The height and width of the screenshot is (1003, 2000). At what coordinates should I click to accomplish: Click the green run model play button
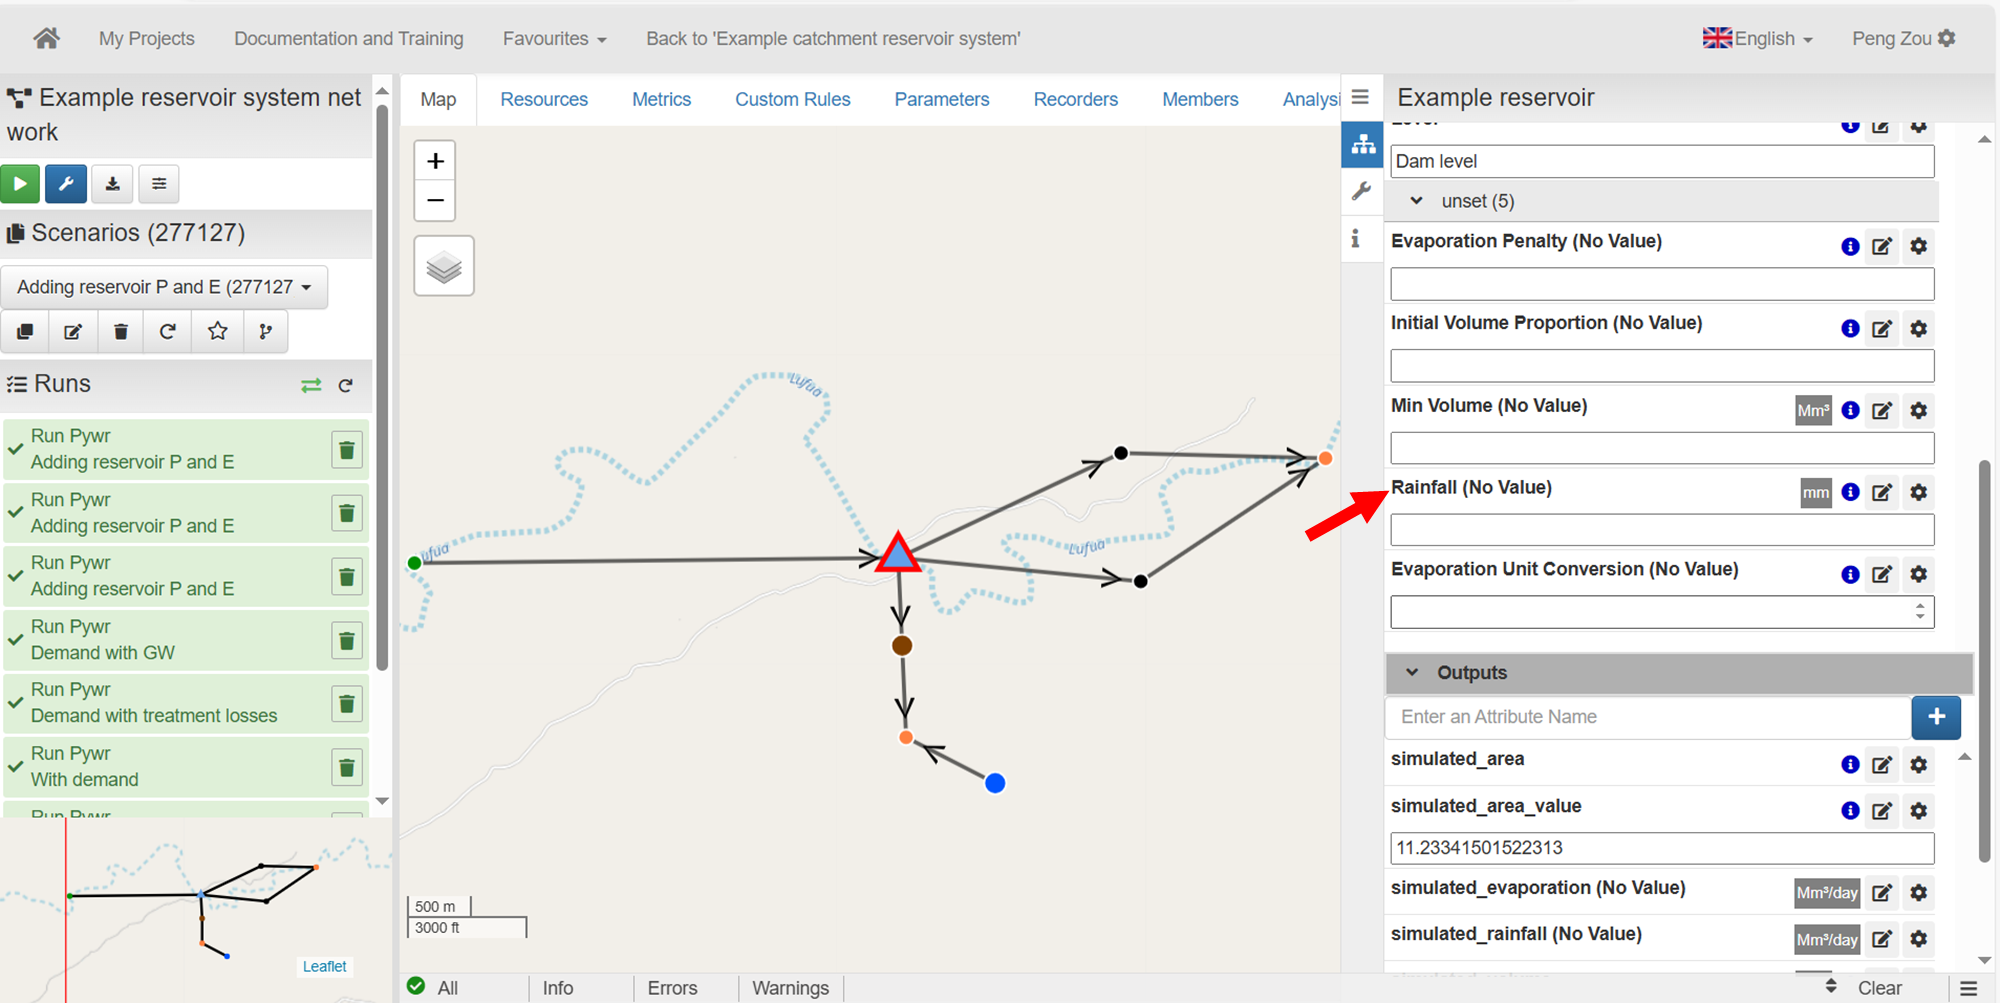pos(20,184)
